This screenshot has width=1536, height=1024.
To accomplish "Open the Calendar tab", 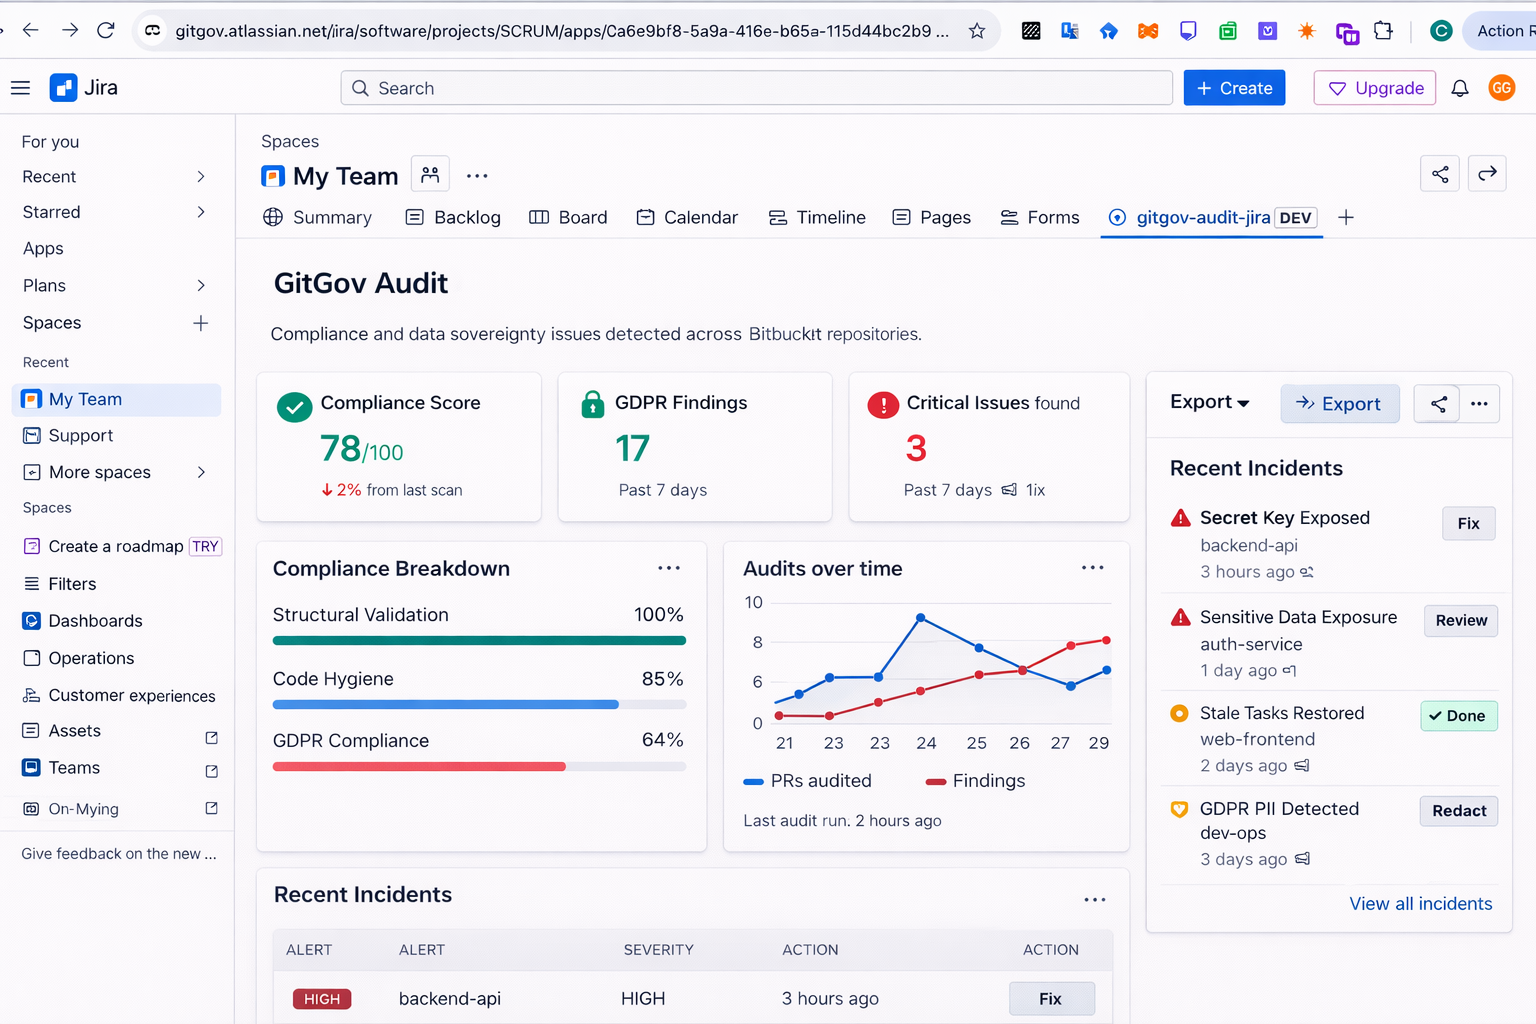I will (687, 217).
